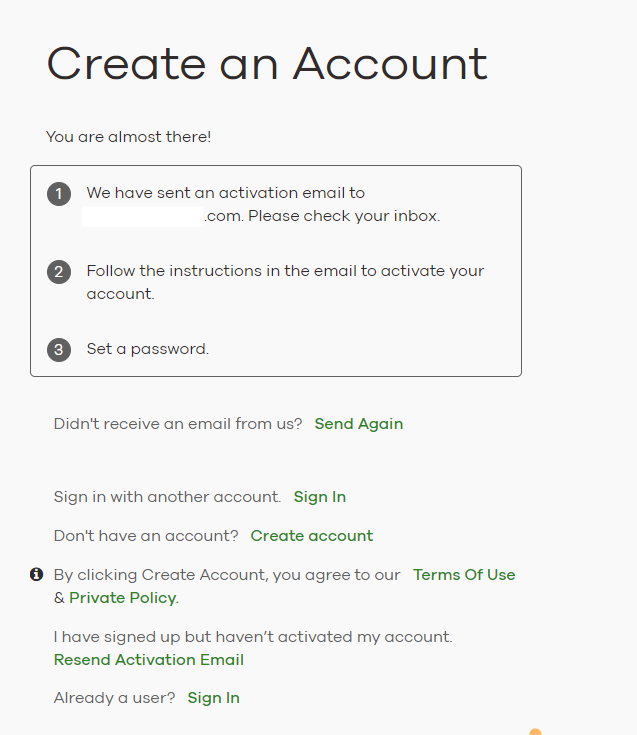
Task: Click the "Didn't receive an email from us?" text
Action: pos(178,424)
